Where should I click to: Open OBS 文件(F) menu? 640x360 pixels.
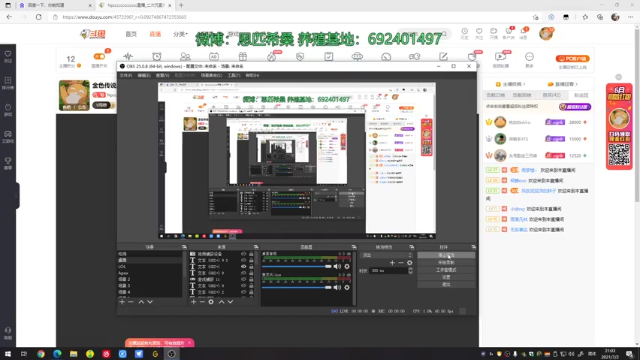(126, 76)
